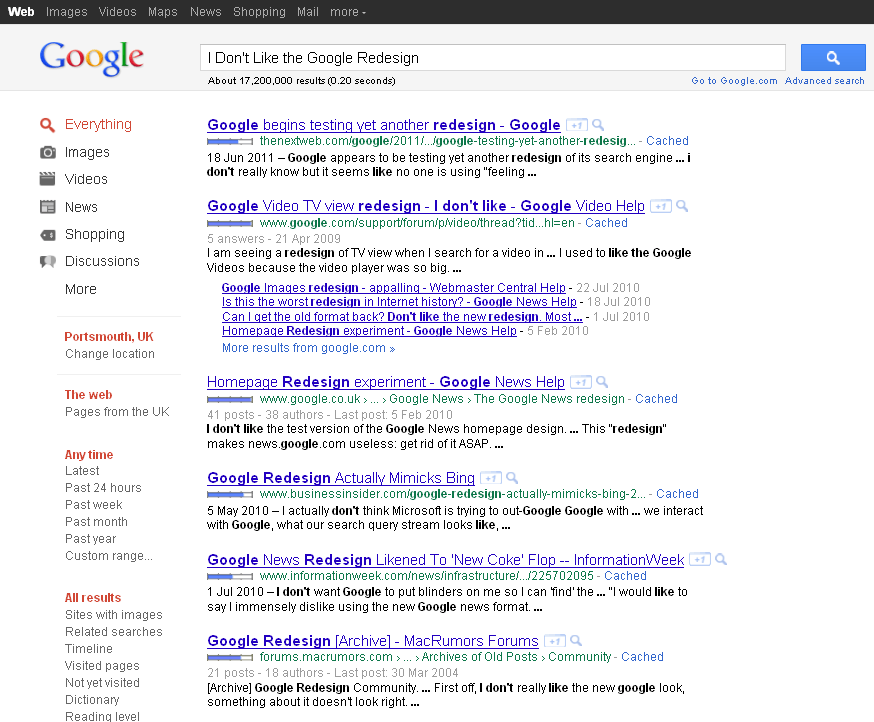874x722 pixels.
Task: Open 'Homepage Redesign experiment - Google News Help' main result
Action: pos(386,382)
